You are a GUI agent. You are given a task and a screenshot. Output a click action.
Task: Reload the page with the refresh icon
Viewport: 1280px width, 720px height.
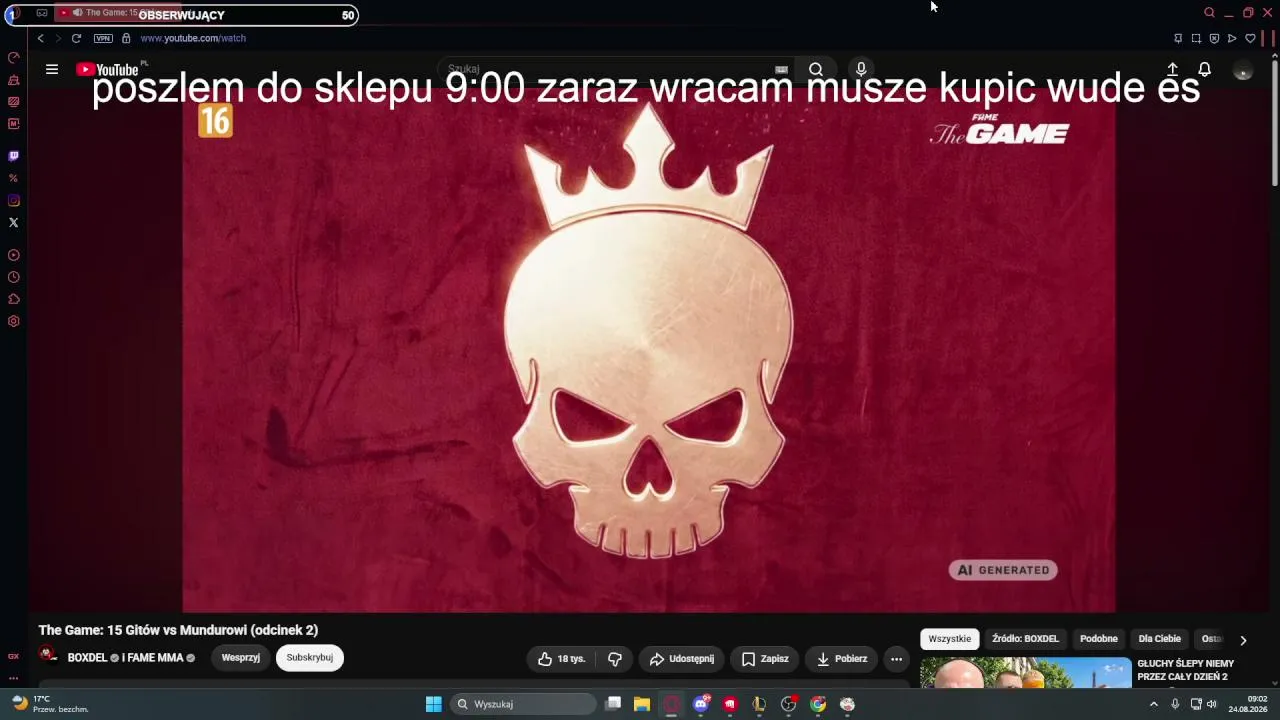(76, 38)
